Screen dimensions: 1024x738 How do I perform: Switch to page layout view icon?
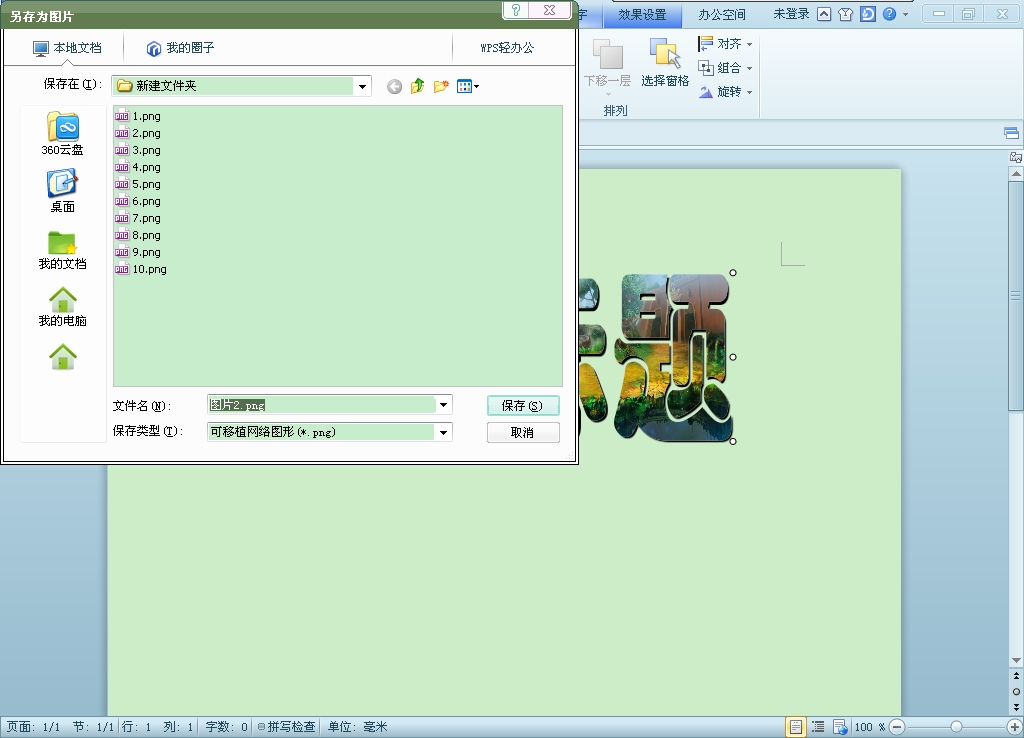pyautogui.click(x=795, y=727)
